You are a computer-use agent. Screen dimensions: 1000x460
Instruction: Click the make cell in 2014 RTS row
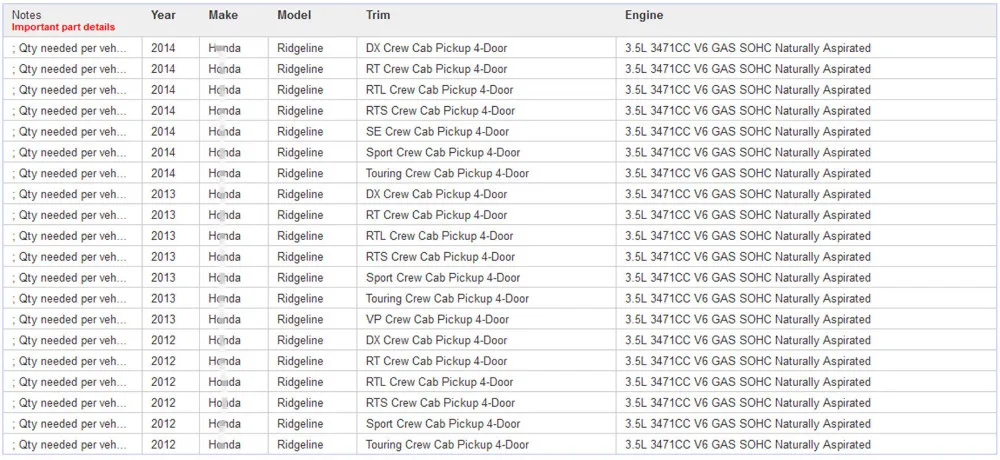tap(233, 110)
